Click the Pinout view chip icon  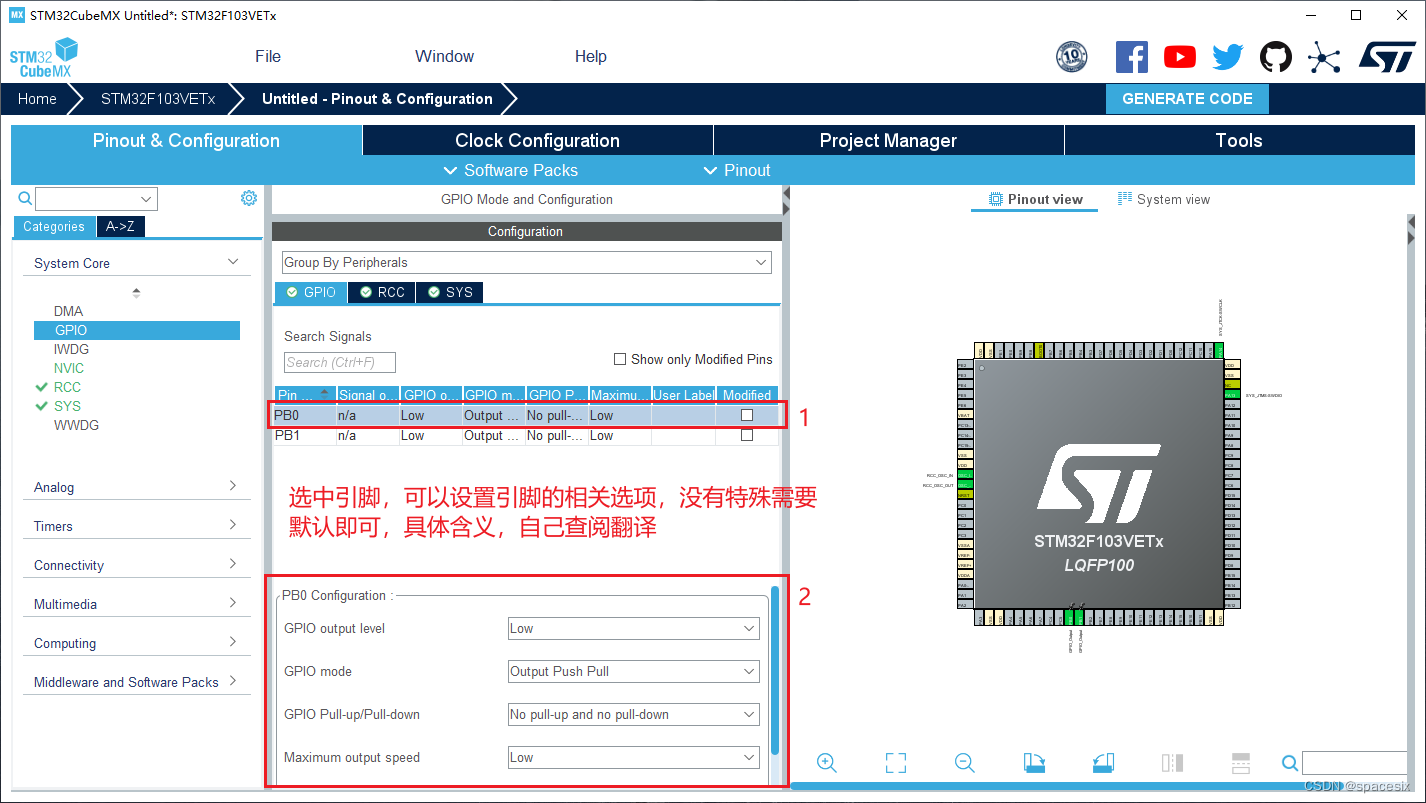click(x=995, y=199)
